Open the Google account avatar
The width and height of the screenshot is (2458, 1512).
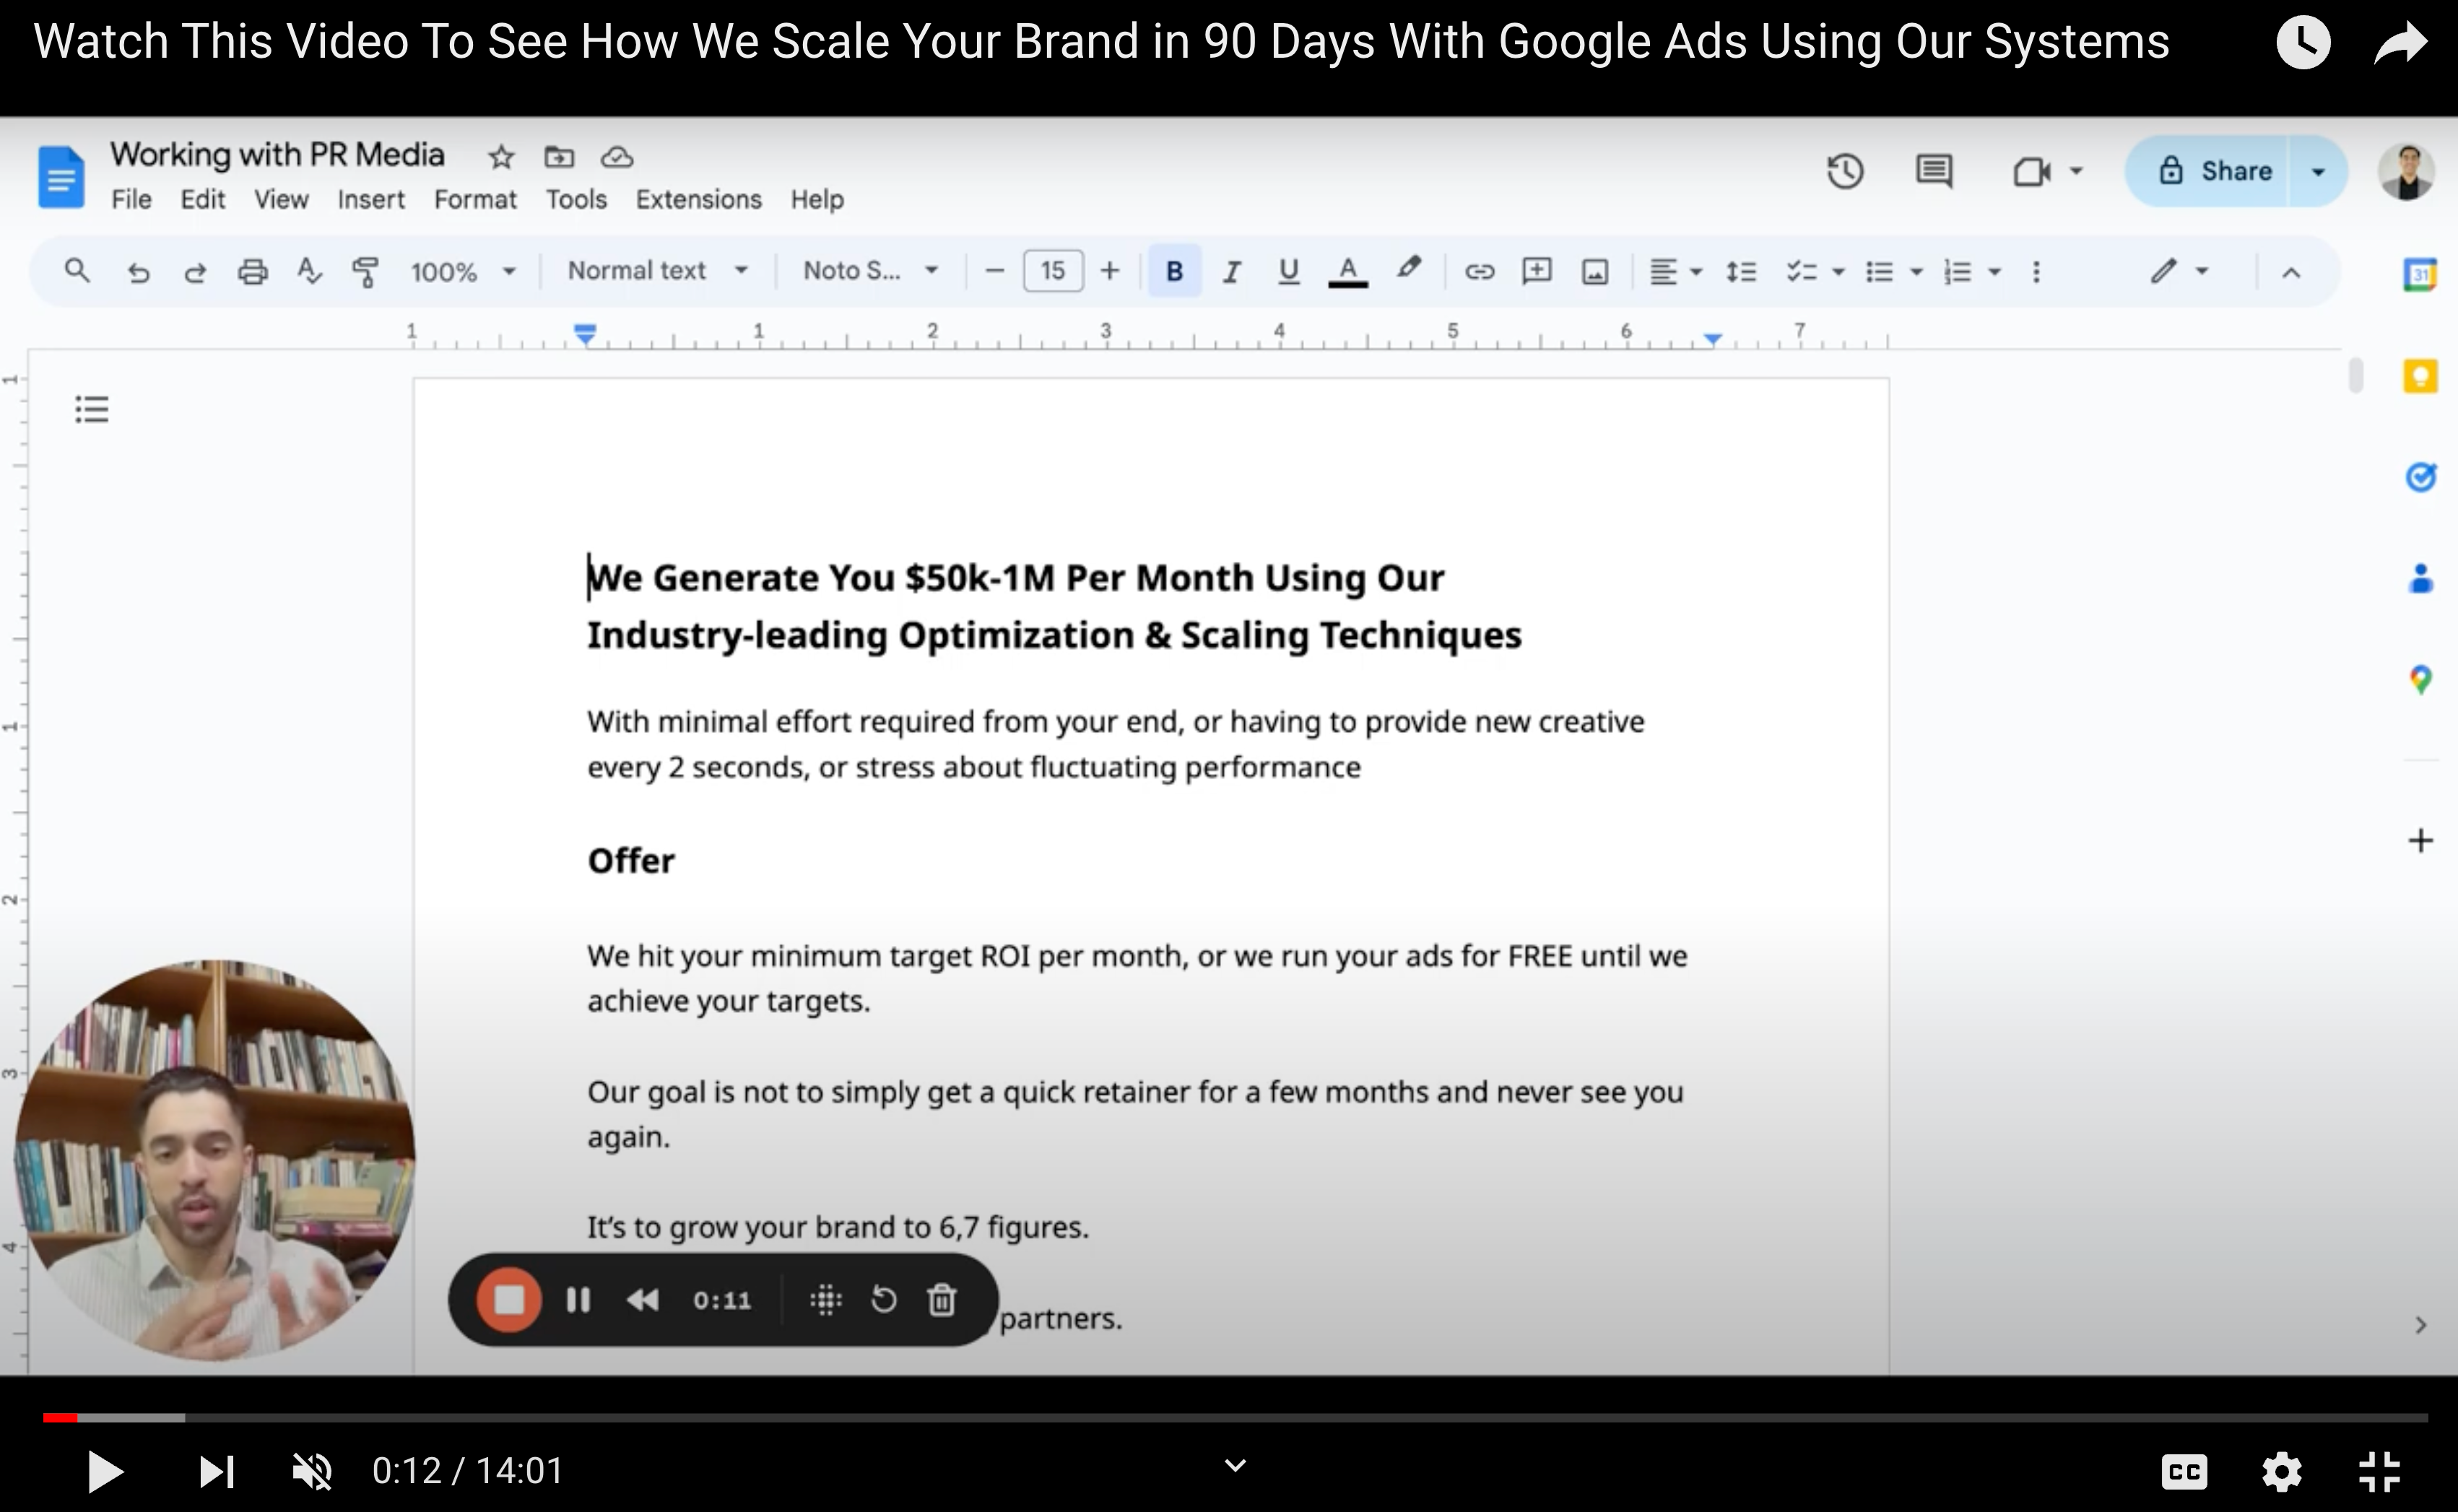[x=2406, y=171]
